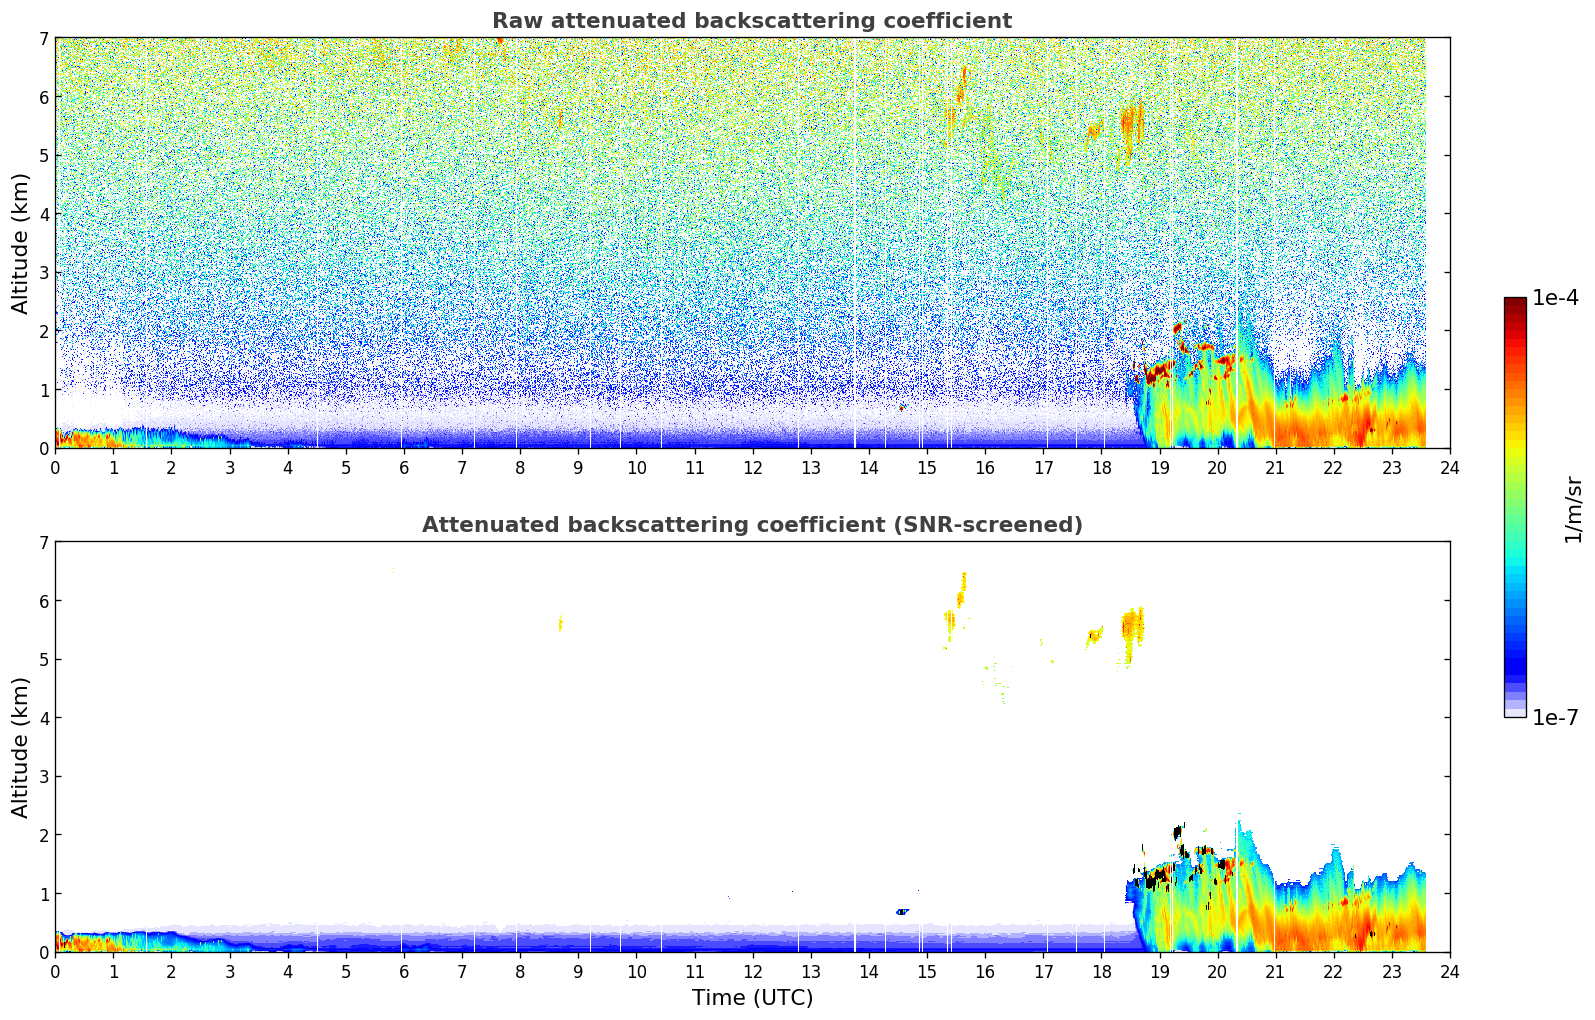Click the bottom plot's cloud patch near 18.6 UTC at 5.5 km
The height and width of the screenshot is (1020, 1595).
click(1132, 627)
